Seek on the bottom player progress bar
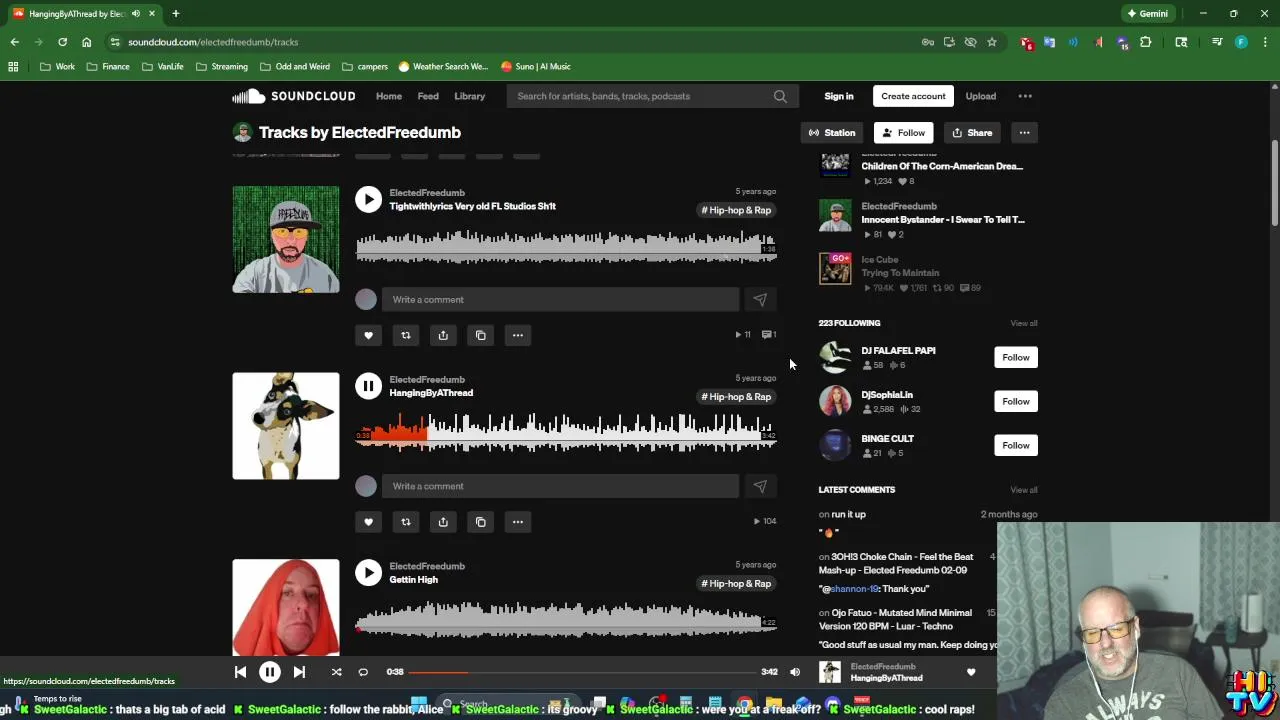1280x720 pixels. 582,672
